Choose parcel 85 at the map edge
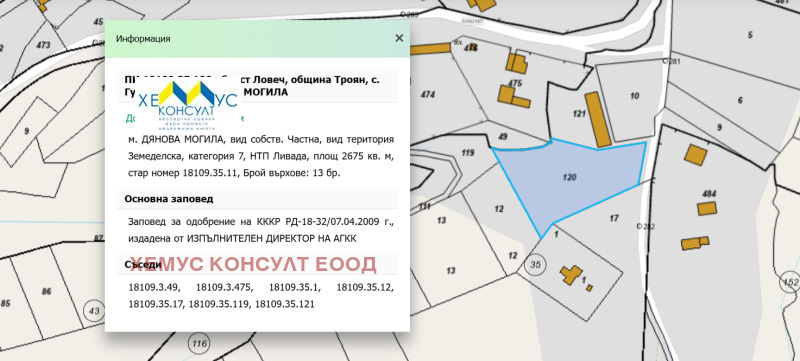This screenshot has height=361, width=800. (x=6, y=303)
